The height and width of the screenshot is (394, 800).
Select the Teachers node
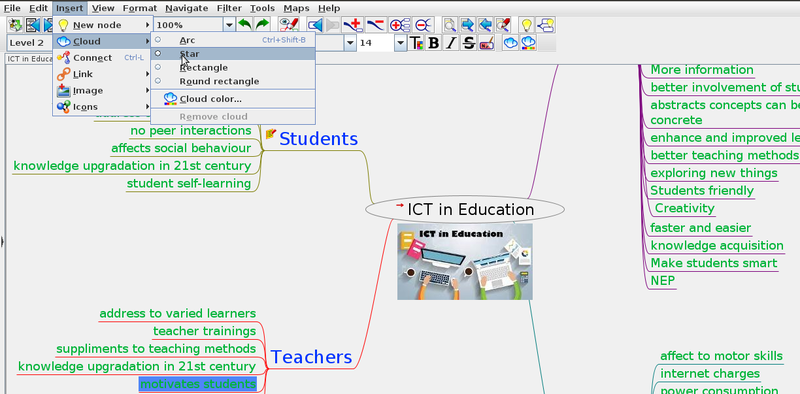pyautogui.click(x=311, y=357)
